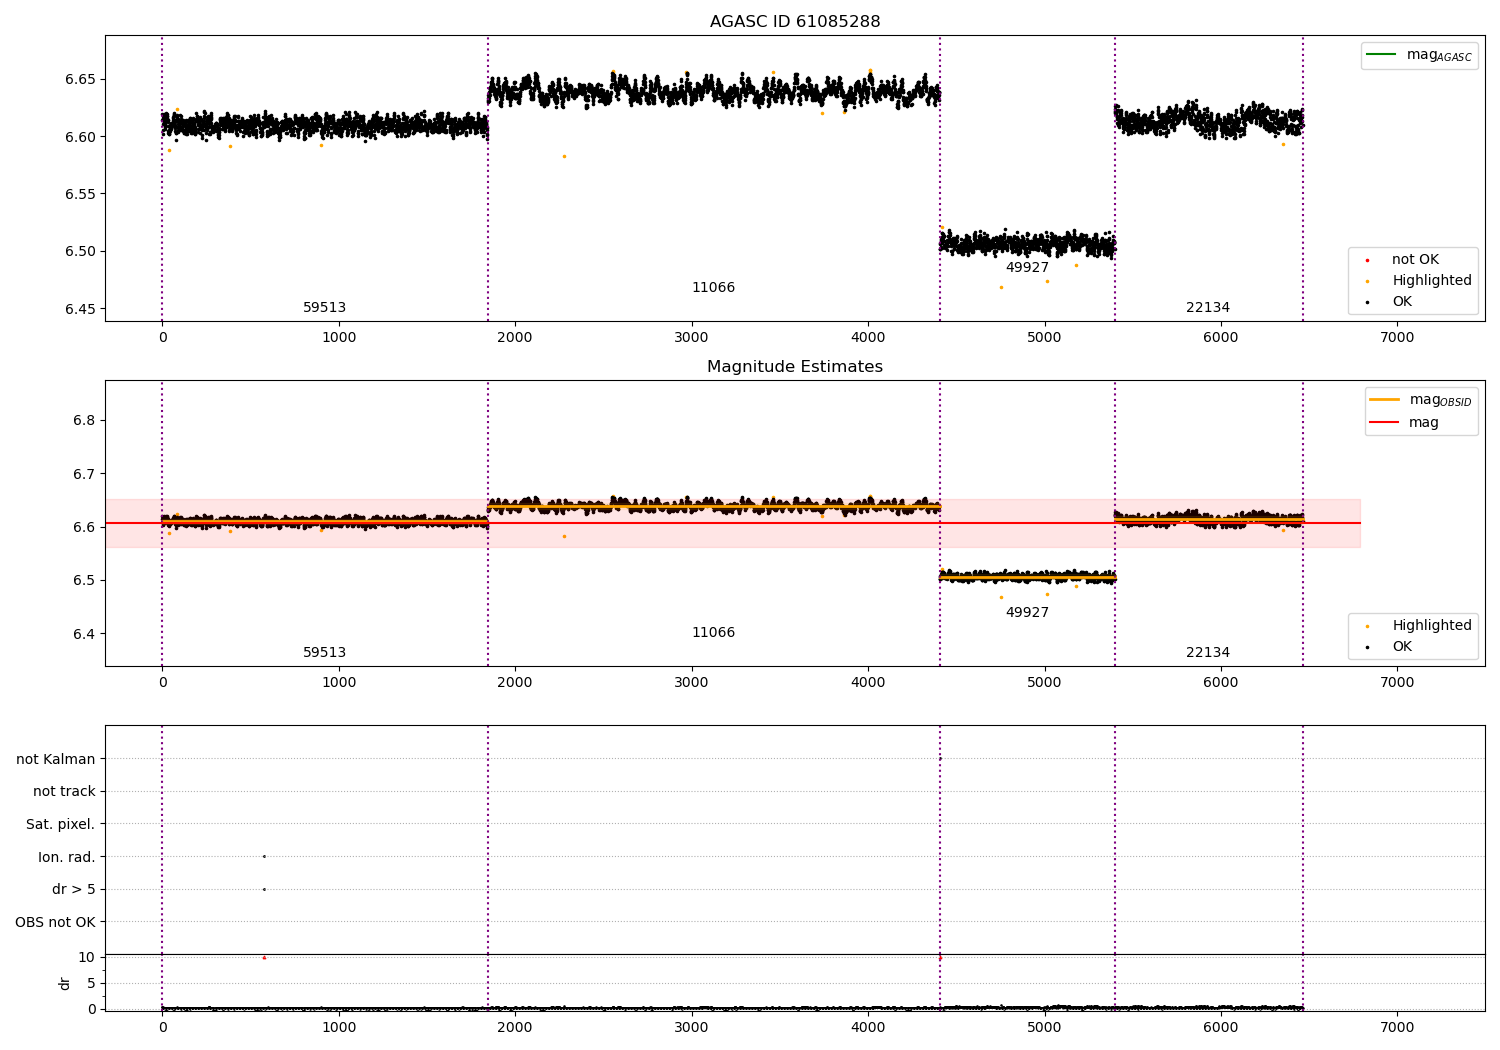1500x1050 pixels.
Task: Click the green mag AGASC legend entry
Action: coord(1420,55)
